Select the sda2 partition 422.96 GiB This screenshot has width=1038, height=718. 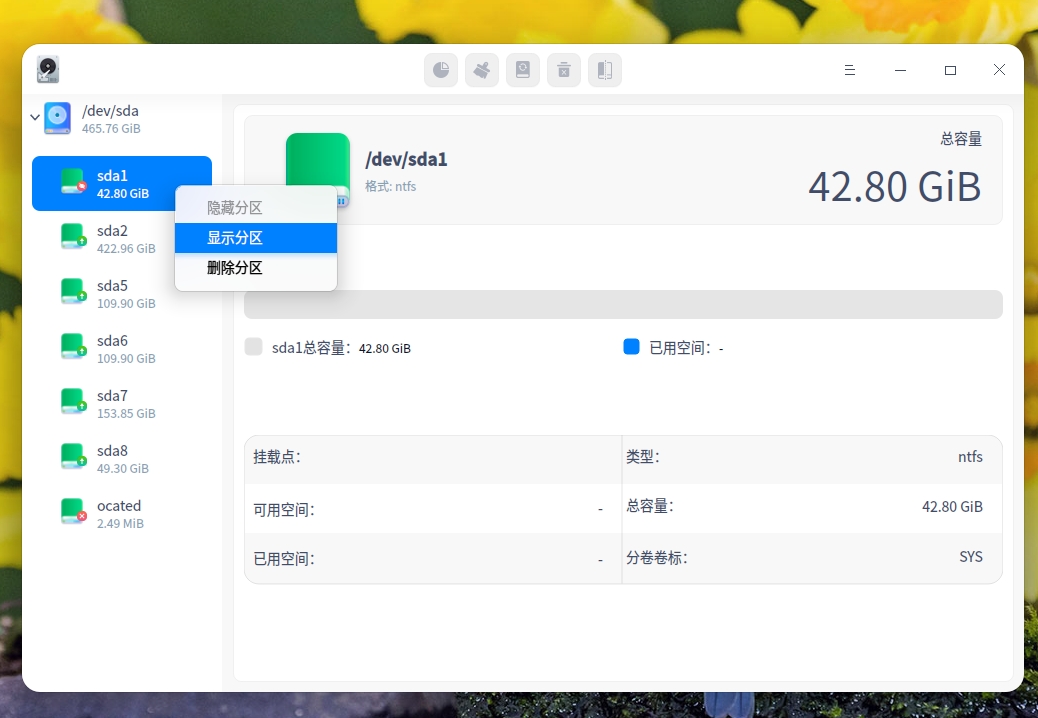pyautogui.click(x=122, y=239)
